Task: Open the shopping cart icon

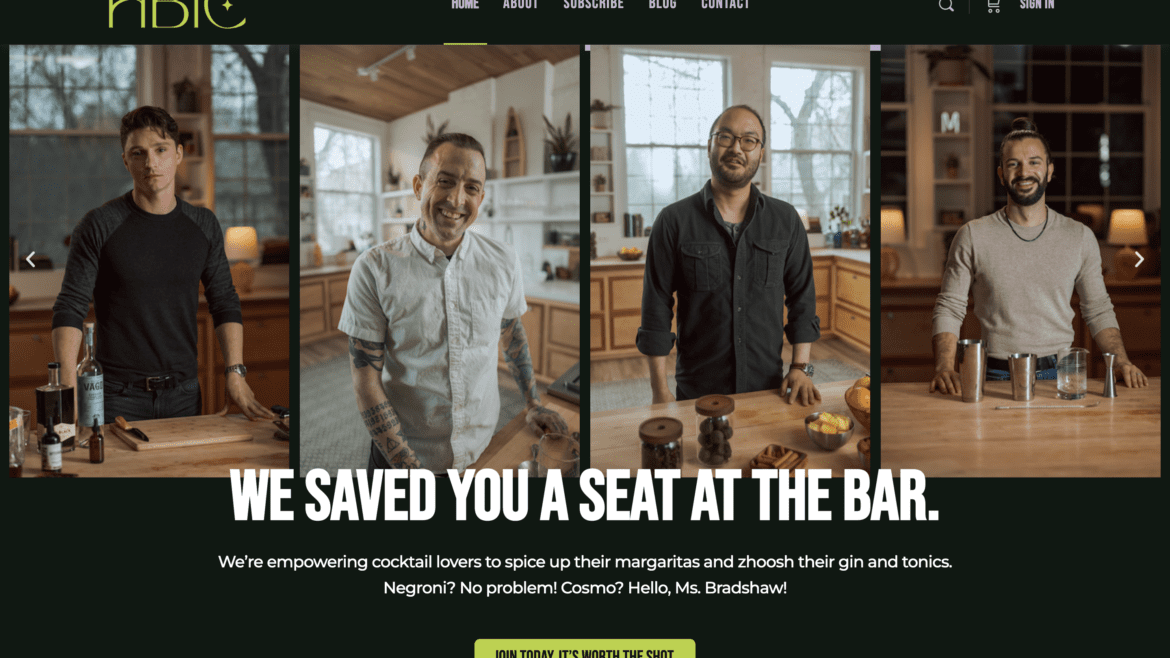Action: 993,6
